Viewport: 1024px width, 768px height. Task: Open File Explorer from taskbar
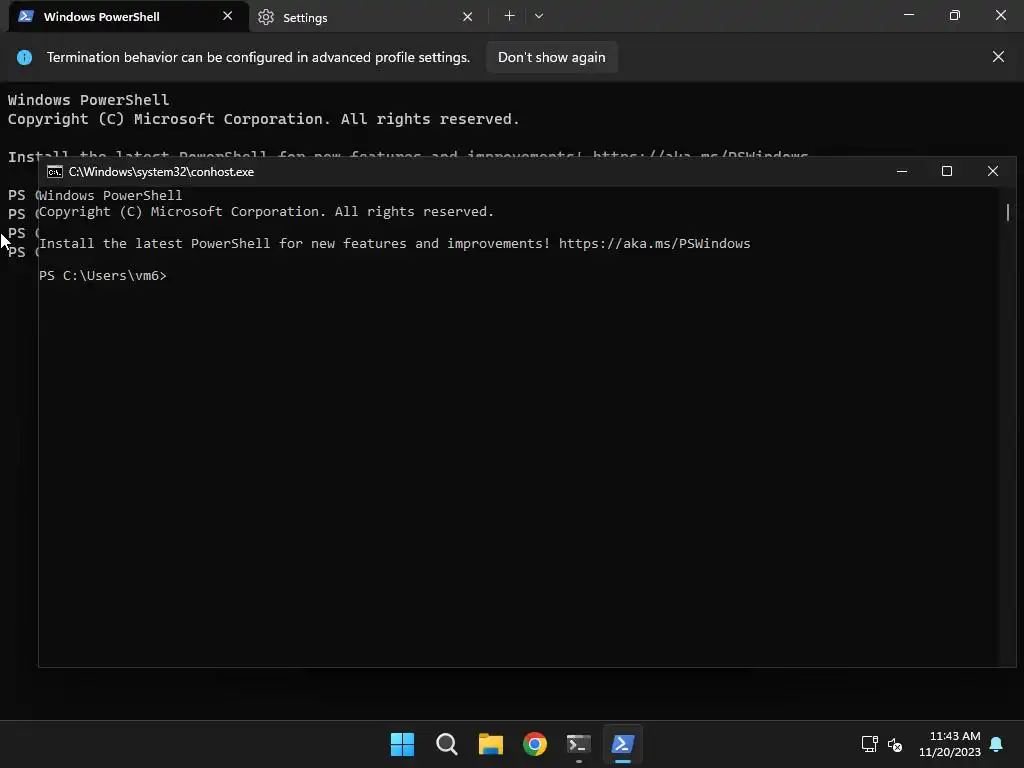click(490, 744)
